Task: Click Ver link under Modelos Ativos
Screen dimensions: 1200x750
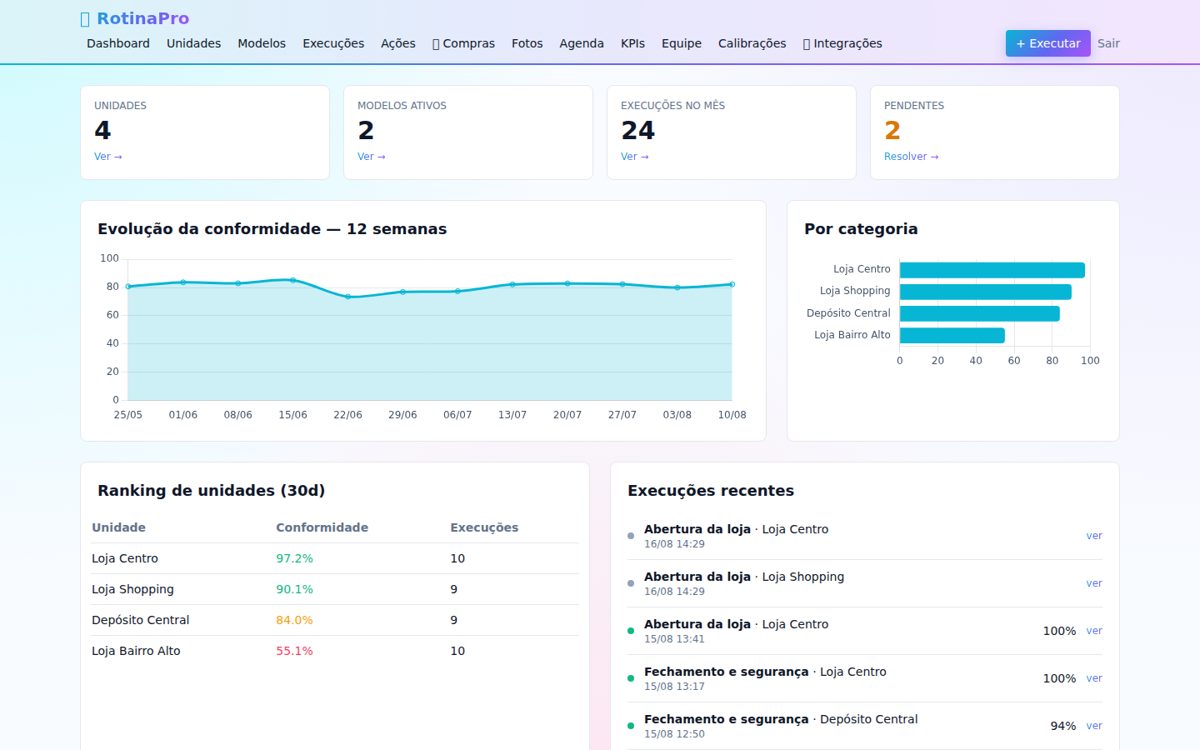Action: coord(371,156)
